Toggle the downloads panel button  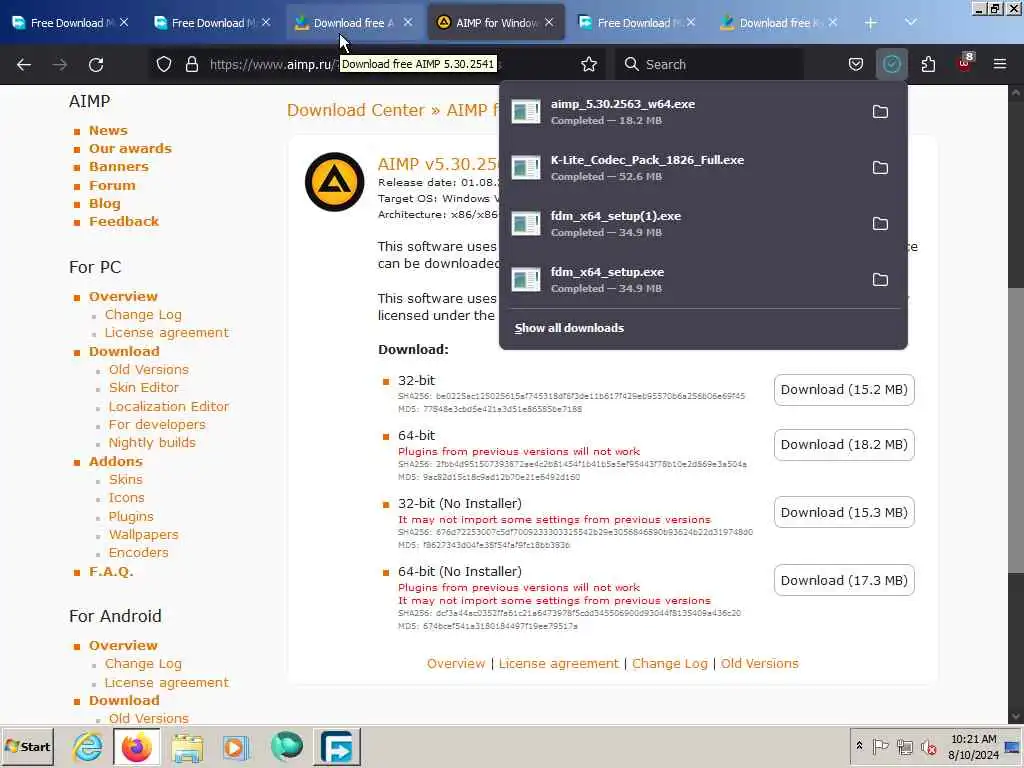tap(891, 64)
